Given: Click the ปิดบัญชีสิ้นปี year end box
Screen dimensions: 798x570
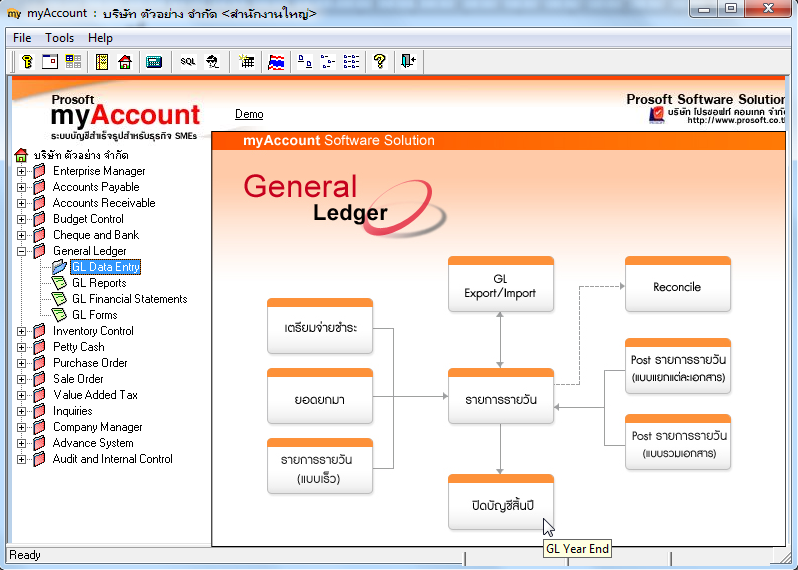Looking at the screenshot, I should [x=500, y=506].
